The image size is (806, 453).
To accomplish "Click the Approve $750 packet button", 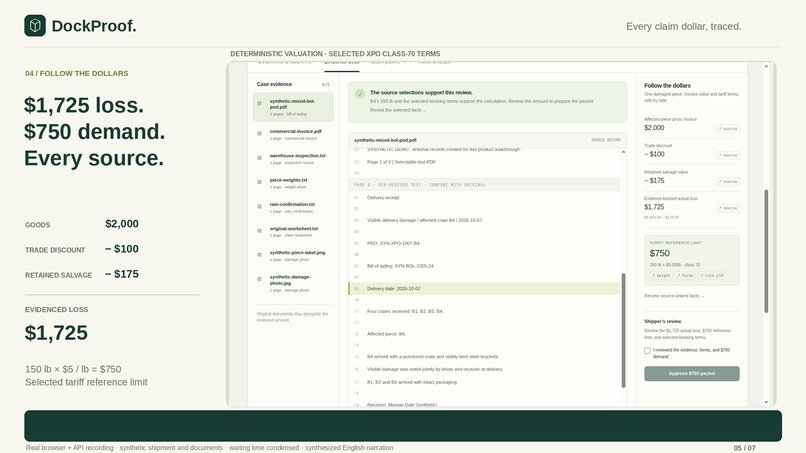I will (691, 373).
